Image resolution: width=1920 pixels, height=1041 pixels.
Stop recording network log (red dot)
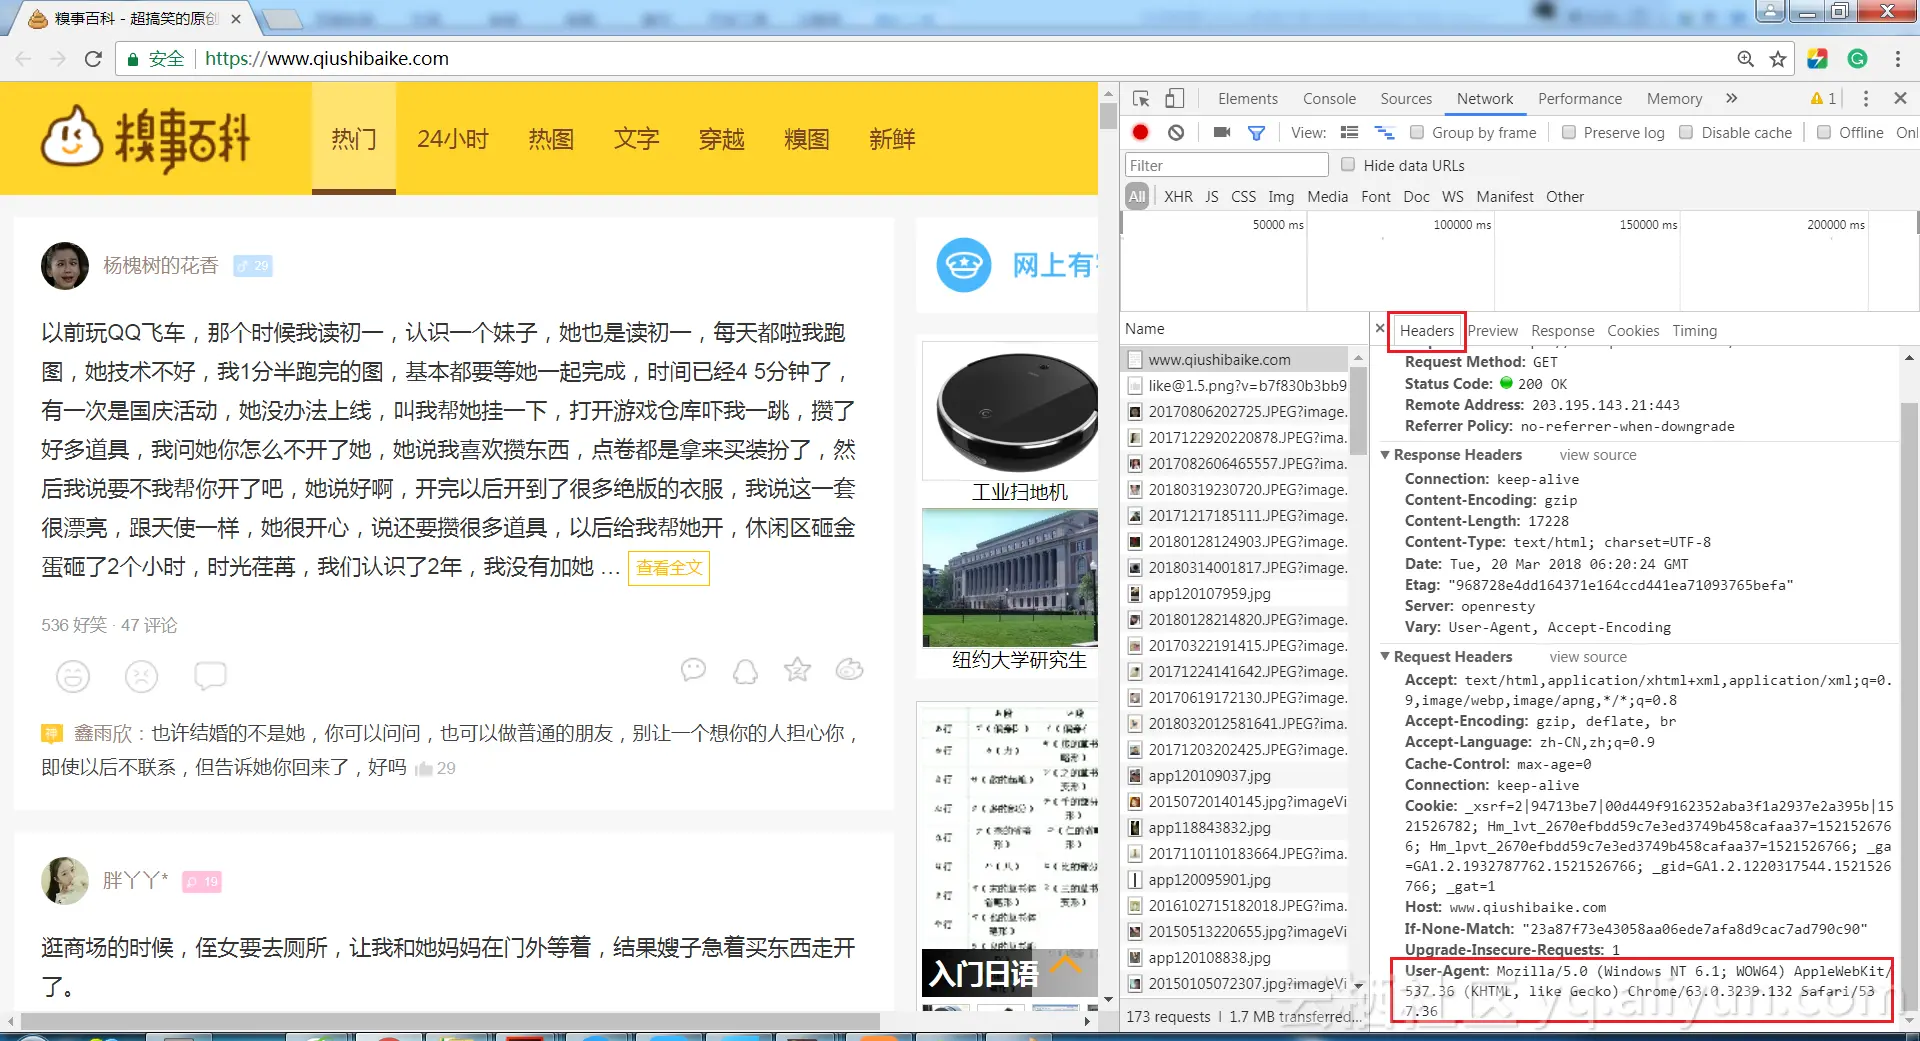[1140, 132]
